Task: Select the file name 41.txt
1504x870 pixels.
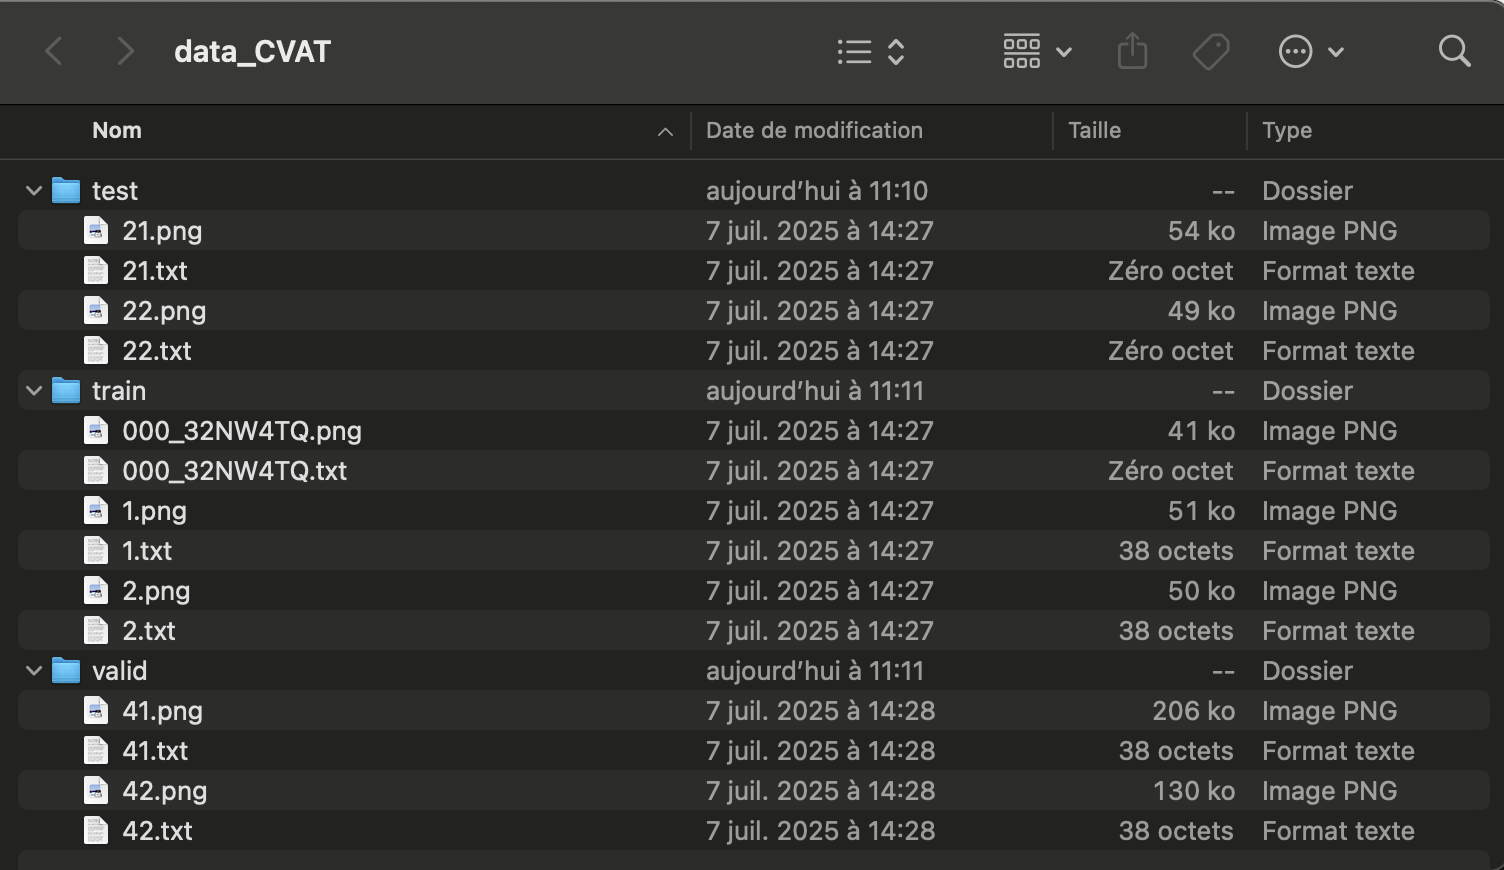Action: 155,751
